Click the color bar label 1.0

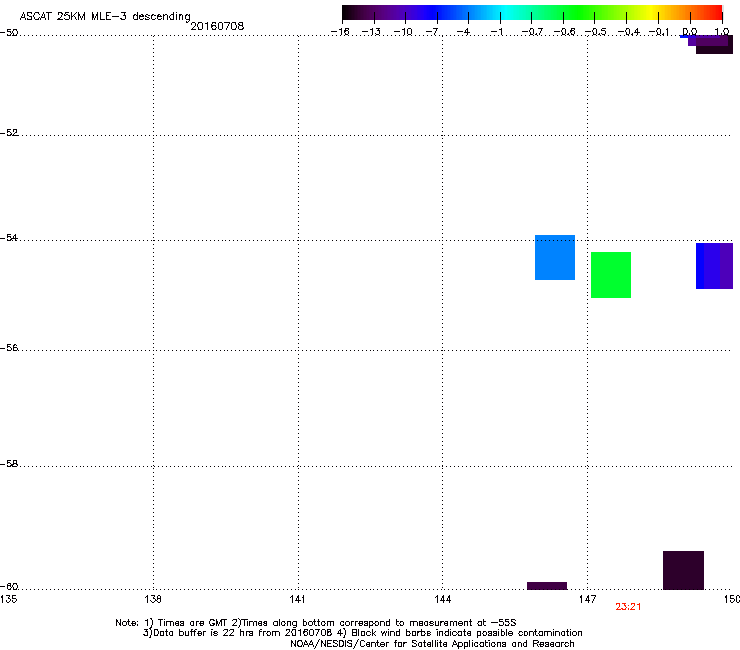pos(722,32)
